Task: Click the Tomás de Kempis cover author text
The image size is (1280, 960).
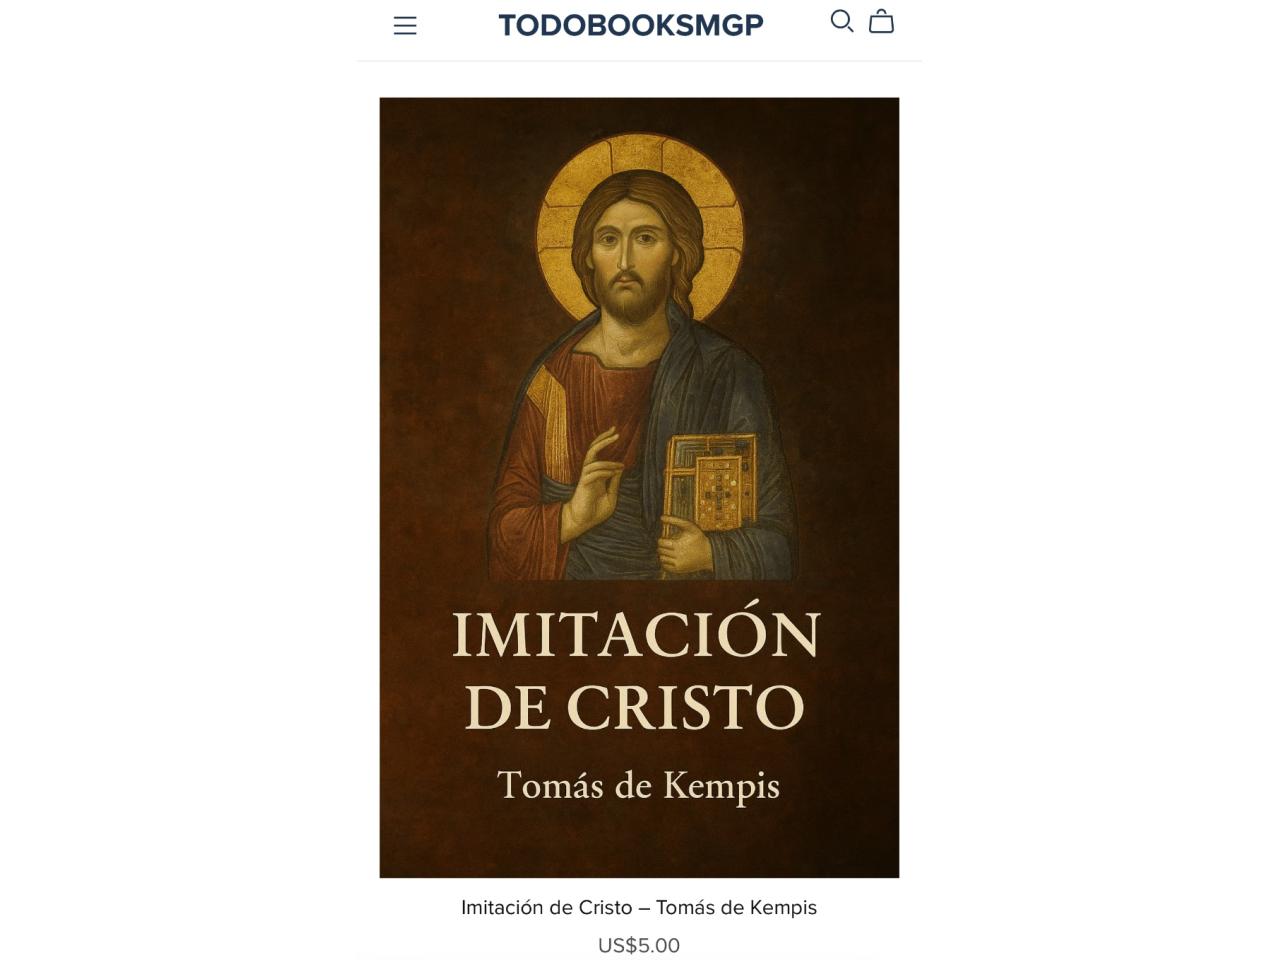Action: pyautogui.click(x=638, y=786)
